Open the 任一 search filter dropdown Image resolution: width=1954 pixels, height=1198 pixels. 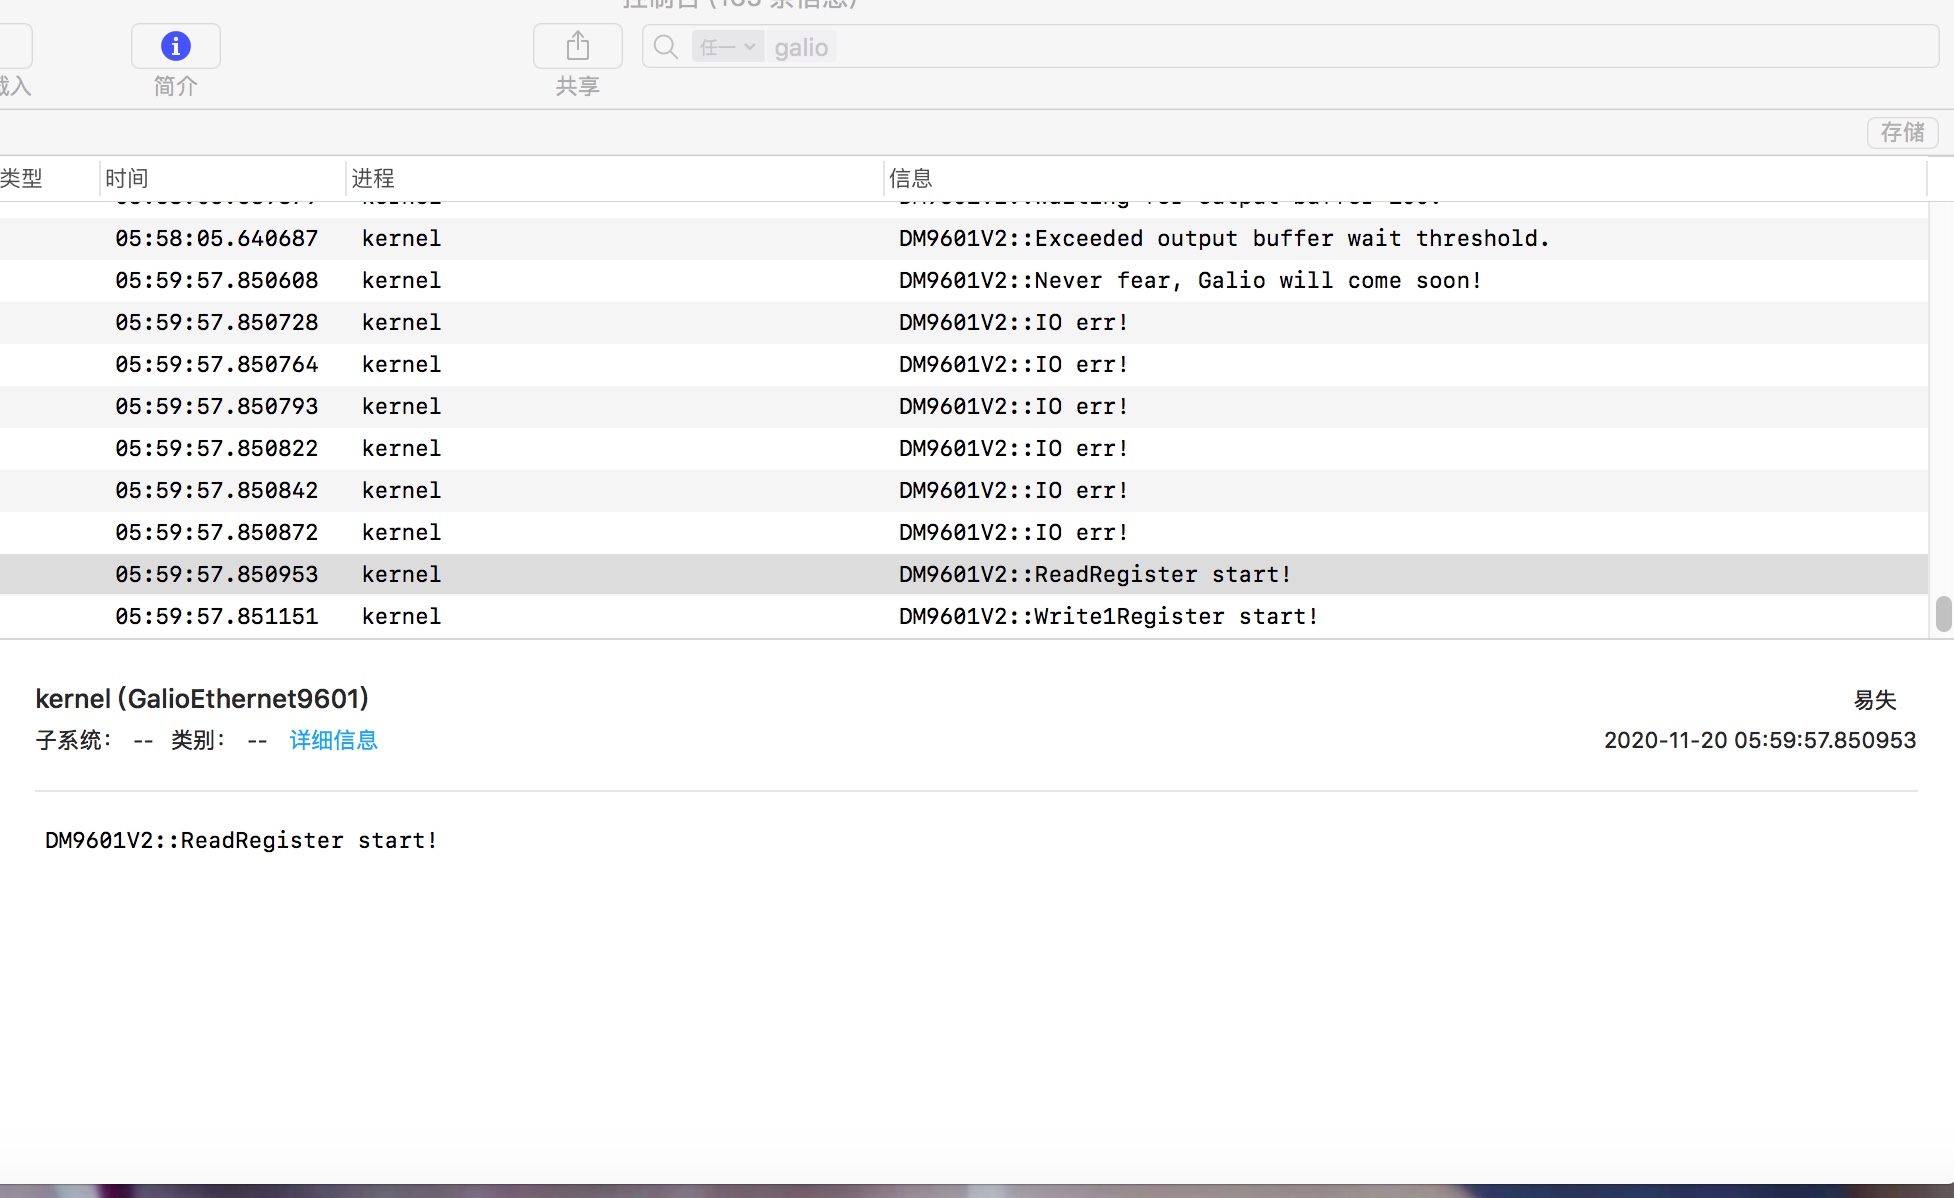point(728,47)
